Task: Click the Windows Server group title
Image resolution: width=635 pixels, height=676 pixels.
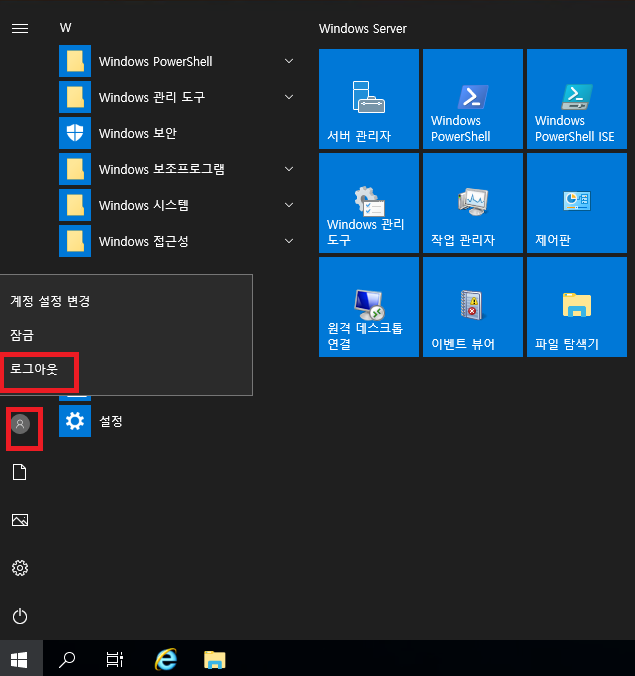Action: click(363, 28)
